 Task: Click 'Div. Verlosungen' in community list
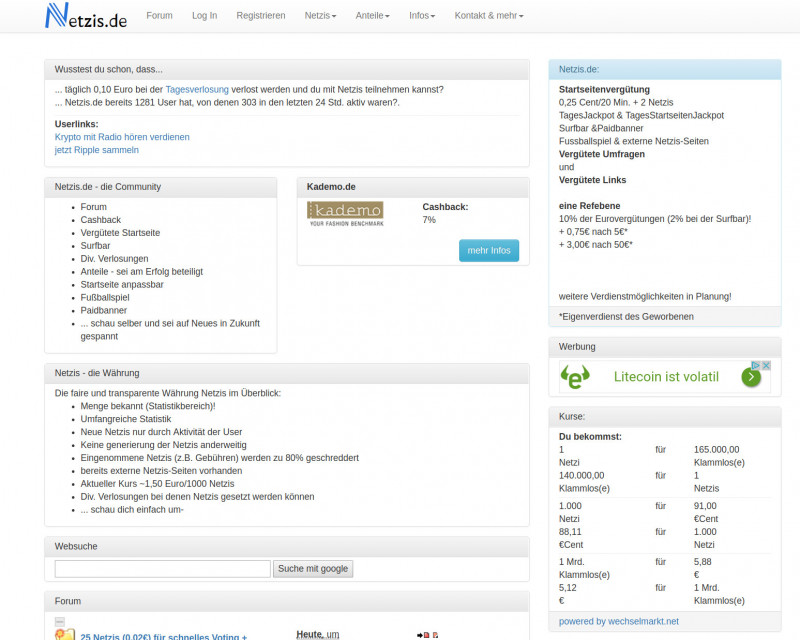tap(114, 258)
